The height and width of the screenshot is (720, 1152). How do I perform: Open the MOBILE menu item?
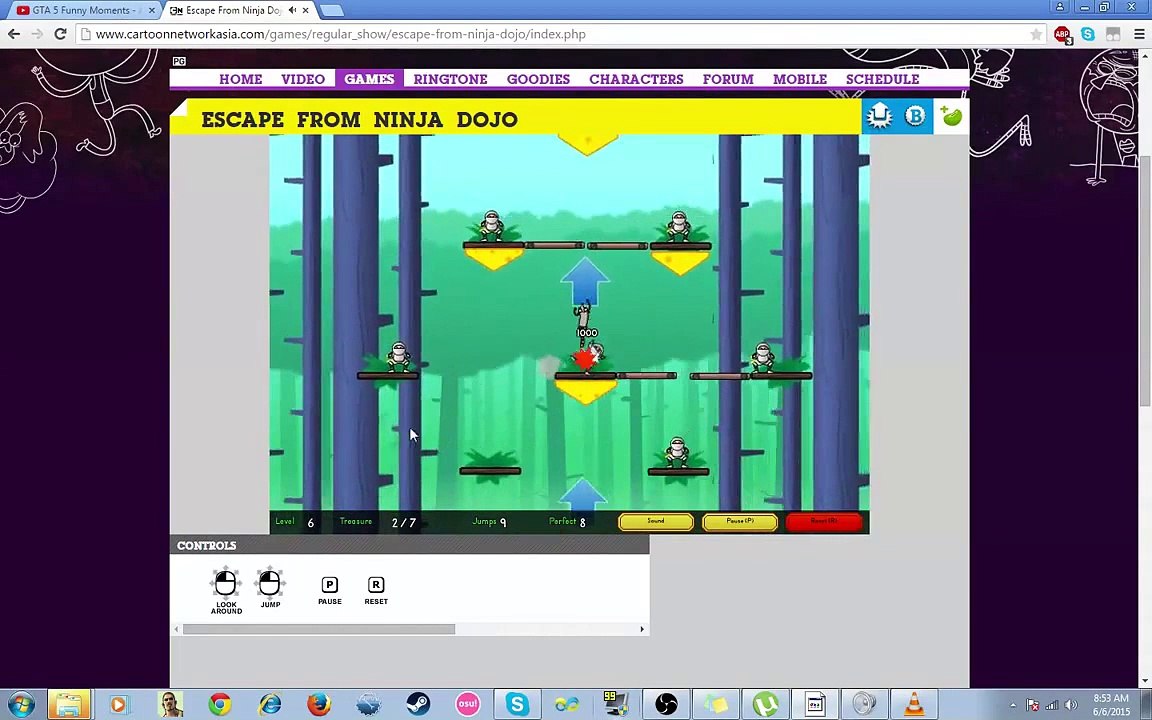(800, 79)
